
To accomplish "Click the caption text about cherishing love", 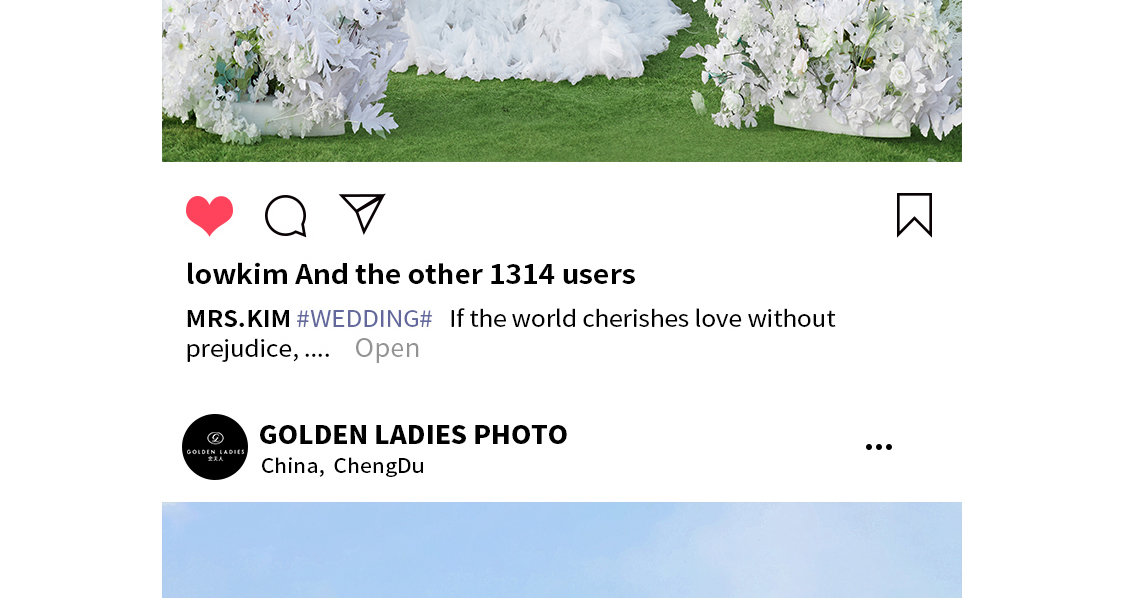I will pyautogui.click(x=511, y=333).
